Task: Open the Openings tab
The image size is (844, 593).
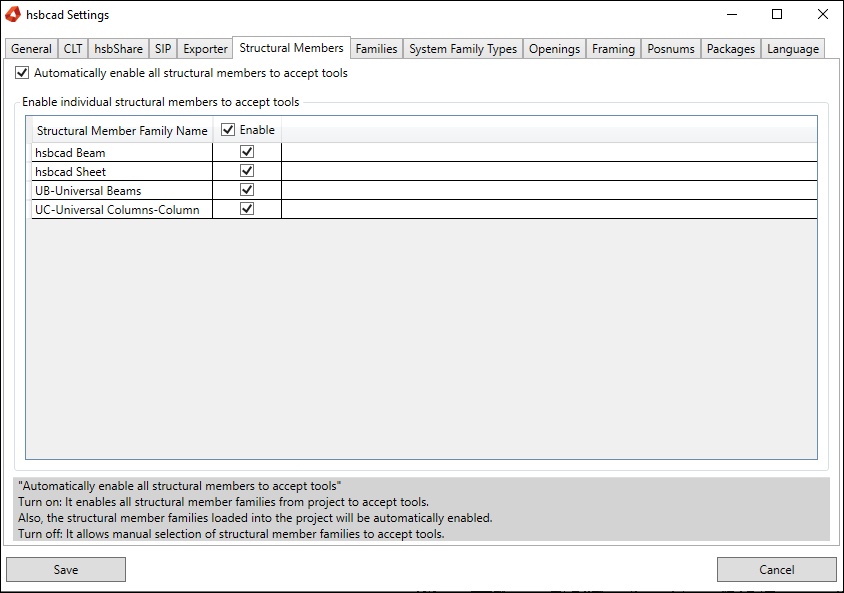Action: 554,49
